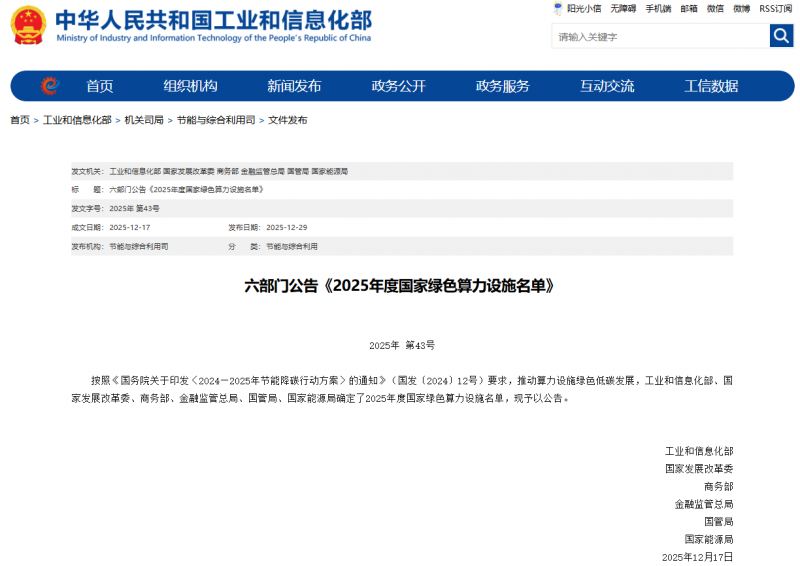Open the 微博 link at top
This screenshot has height=566, width=800.
click(x=741, y=9)
